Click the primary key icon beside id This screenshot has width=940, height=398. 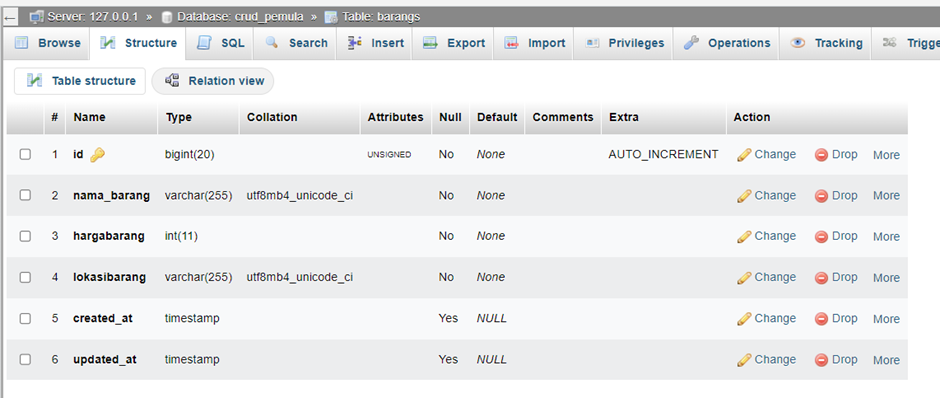point(97,155)
